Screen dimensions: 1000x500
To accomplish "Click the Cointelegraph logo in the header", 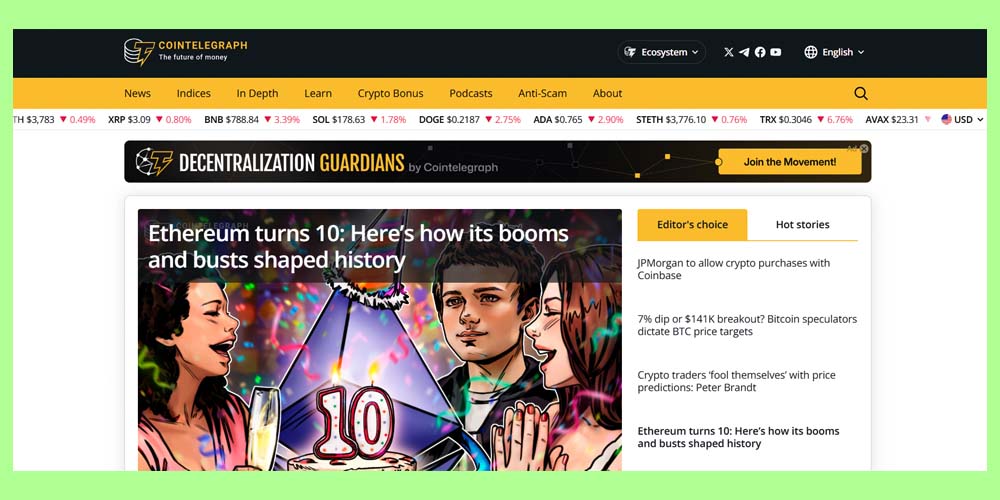I will [185, 52].
